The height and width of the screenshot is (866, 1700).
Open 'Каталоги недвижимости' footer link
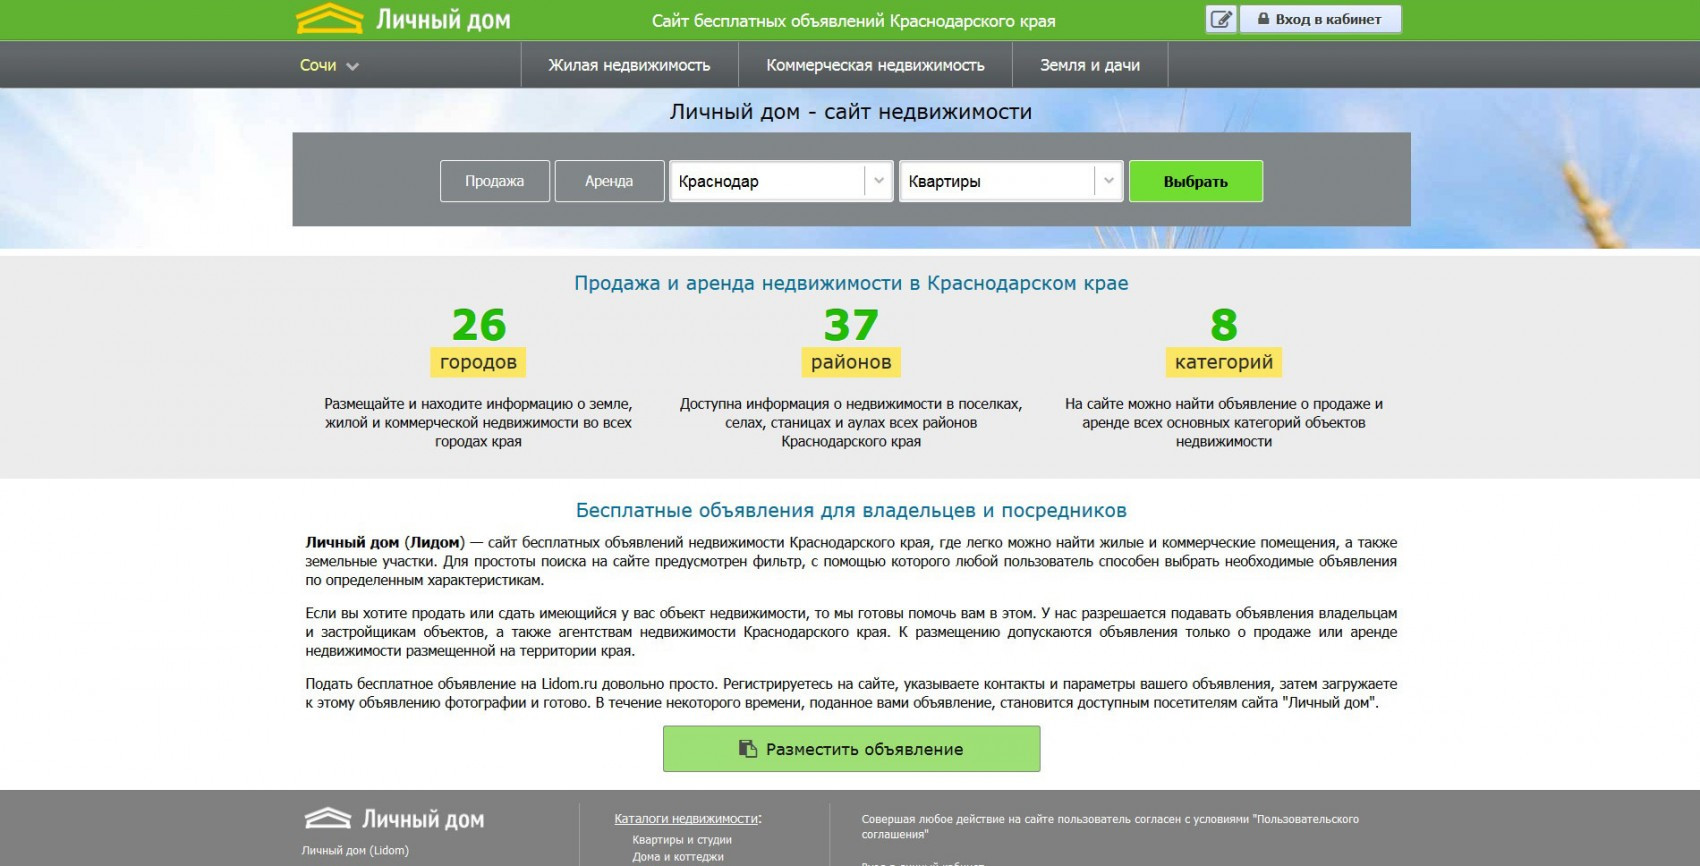686,818
